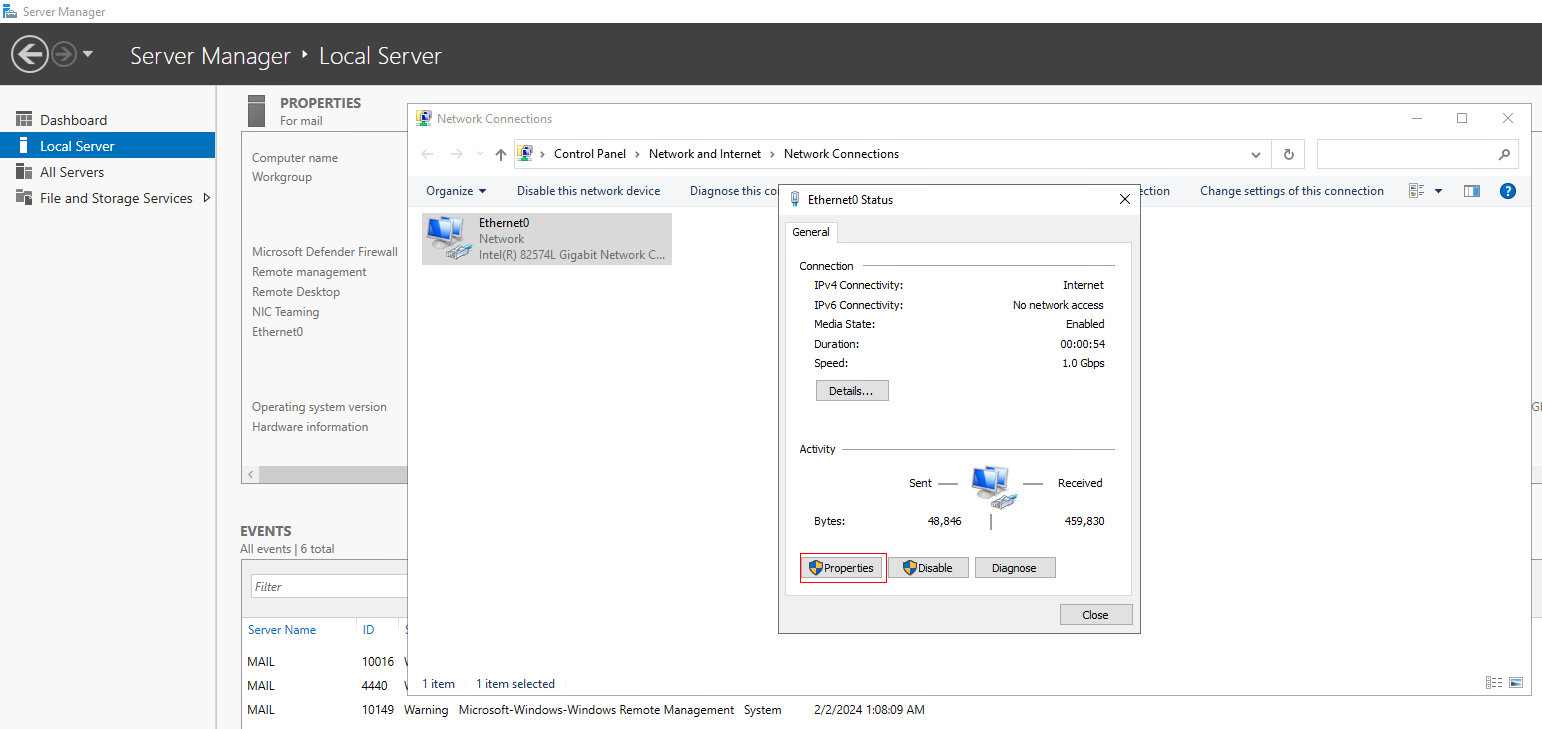1542x729 pixels.
Task: Click the change view icon
Action: [1416, 191]
